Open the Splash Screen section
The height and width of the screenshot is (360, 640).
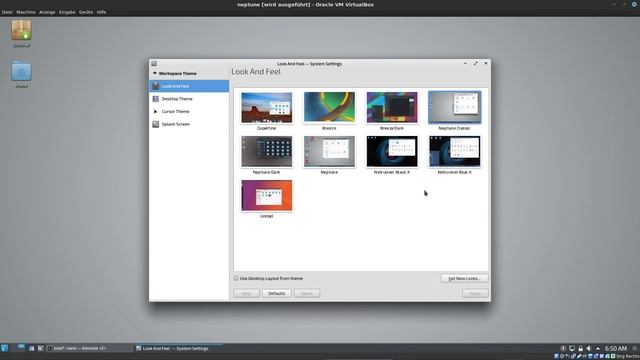point(189,124)
